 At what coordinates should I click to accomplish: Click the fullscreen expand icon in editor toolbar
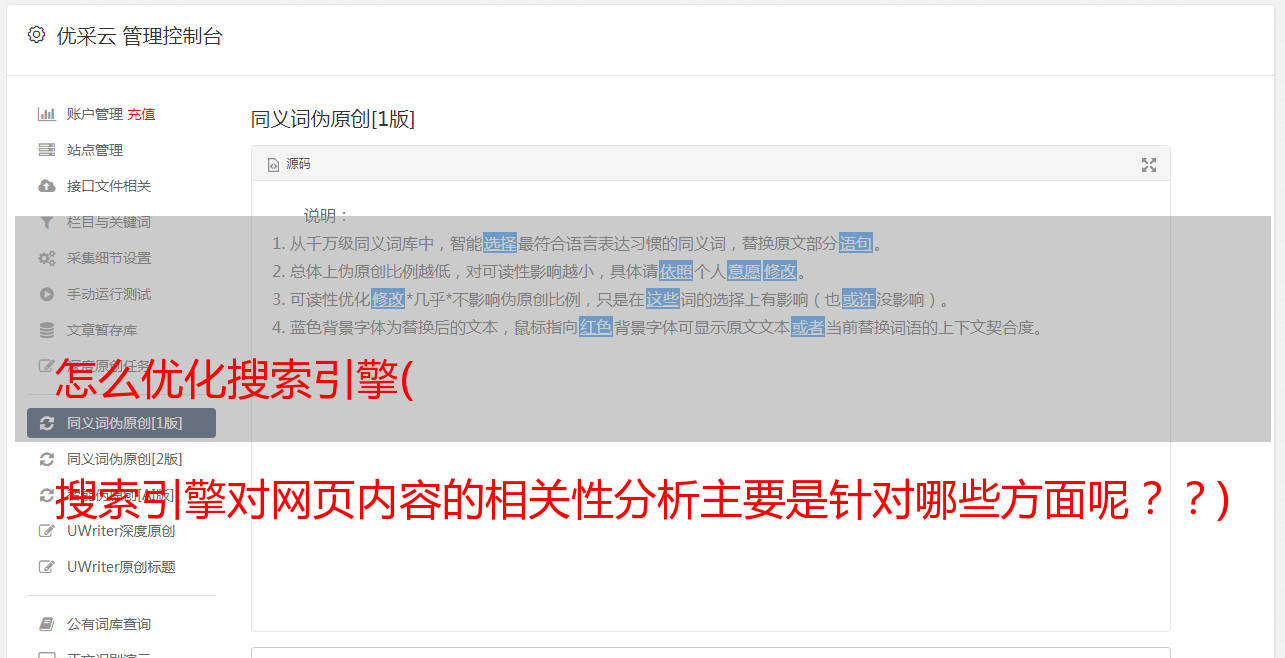point(1149,165)
